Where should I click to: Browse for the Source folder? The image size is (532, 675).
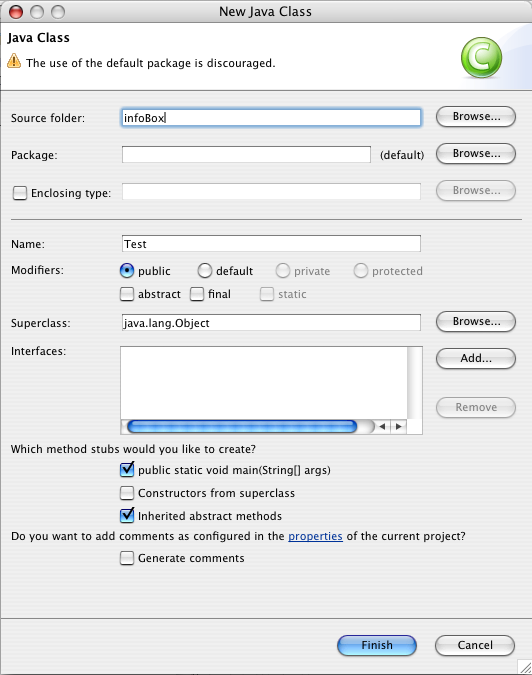click(x=476, y=117)
